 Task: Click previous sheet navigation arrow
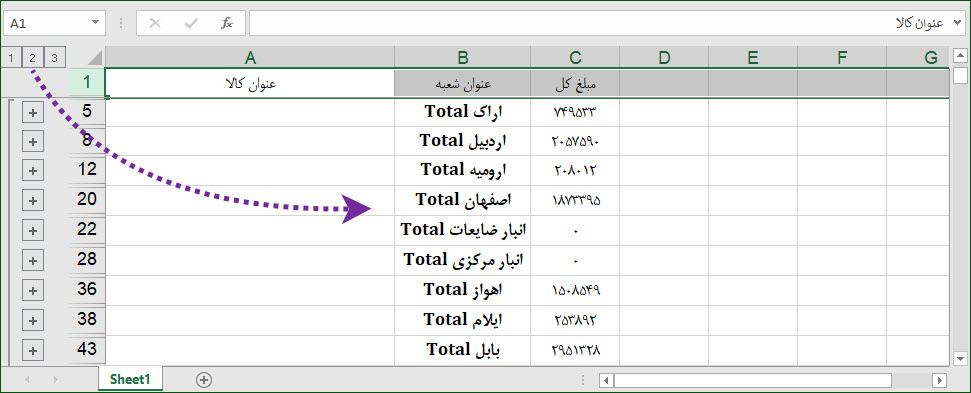click(27, 379)
